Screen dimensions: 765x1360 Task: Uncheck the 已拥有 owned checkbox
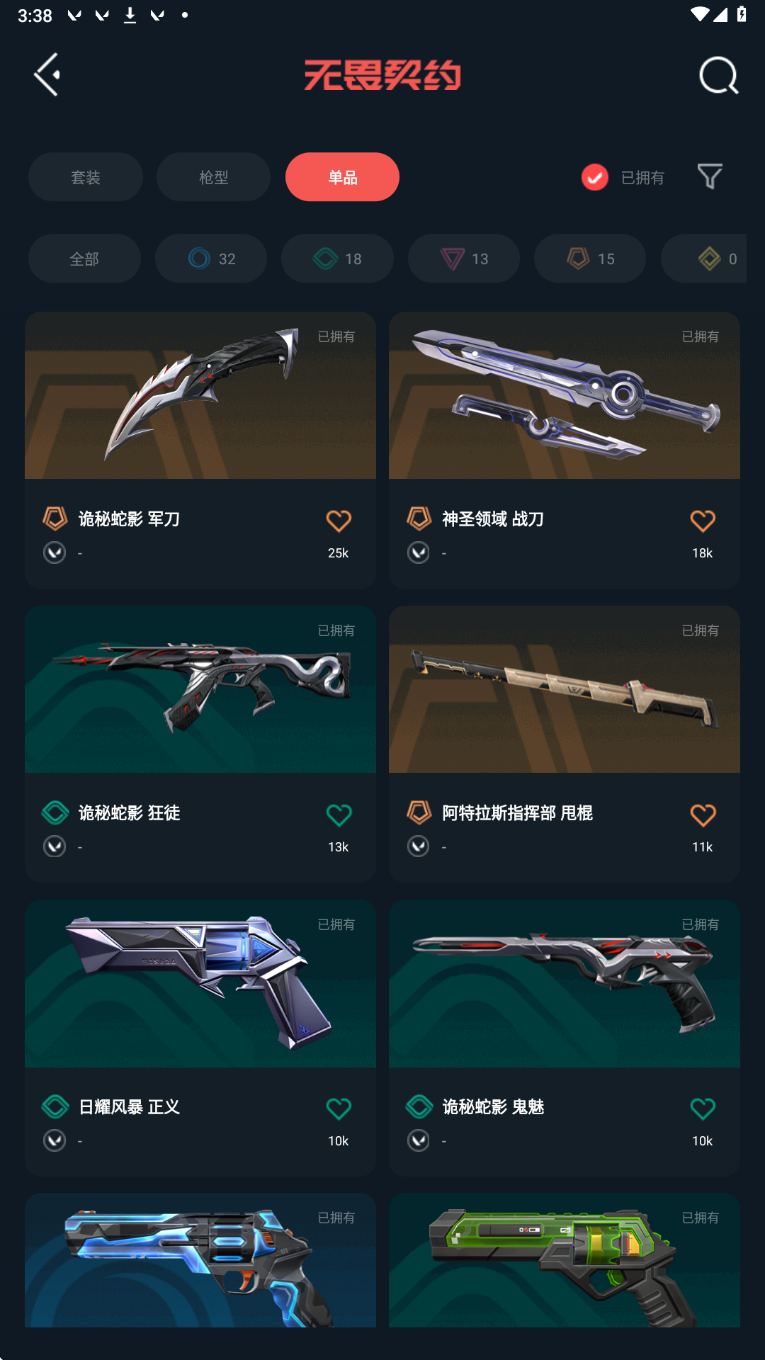tap(595, 177)
